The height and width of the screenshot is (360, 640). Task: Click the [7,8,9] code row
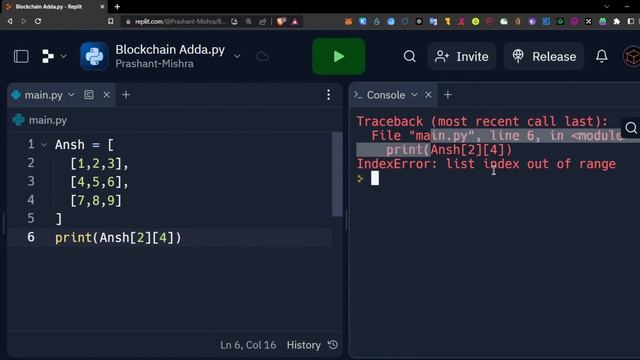[x=96, y=201]
